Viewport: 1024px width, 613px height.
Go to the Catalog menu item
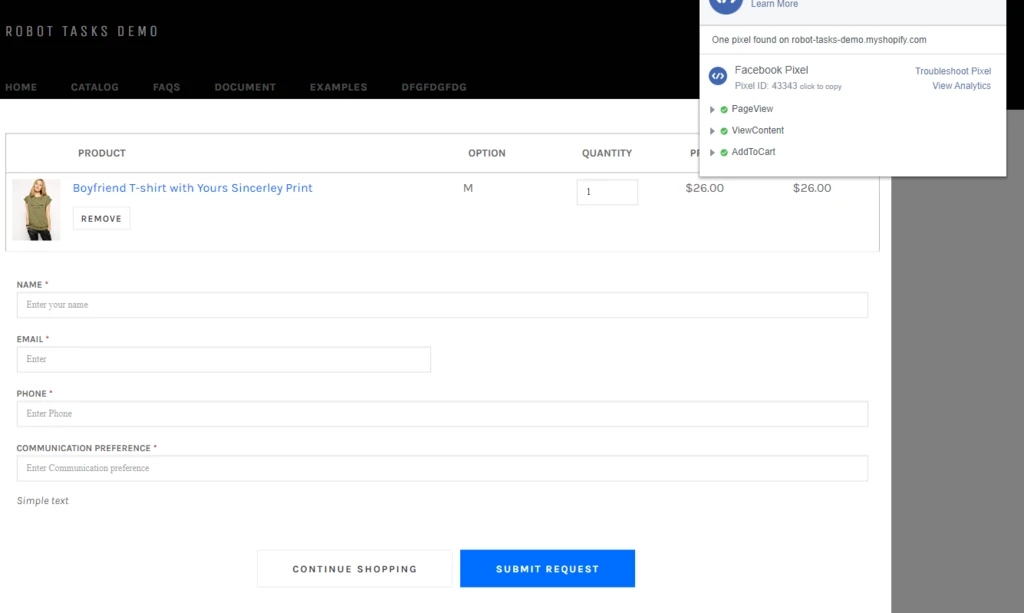pyautogui.click(x=94, y=87)
